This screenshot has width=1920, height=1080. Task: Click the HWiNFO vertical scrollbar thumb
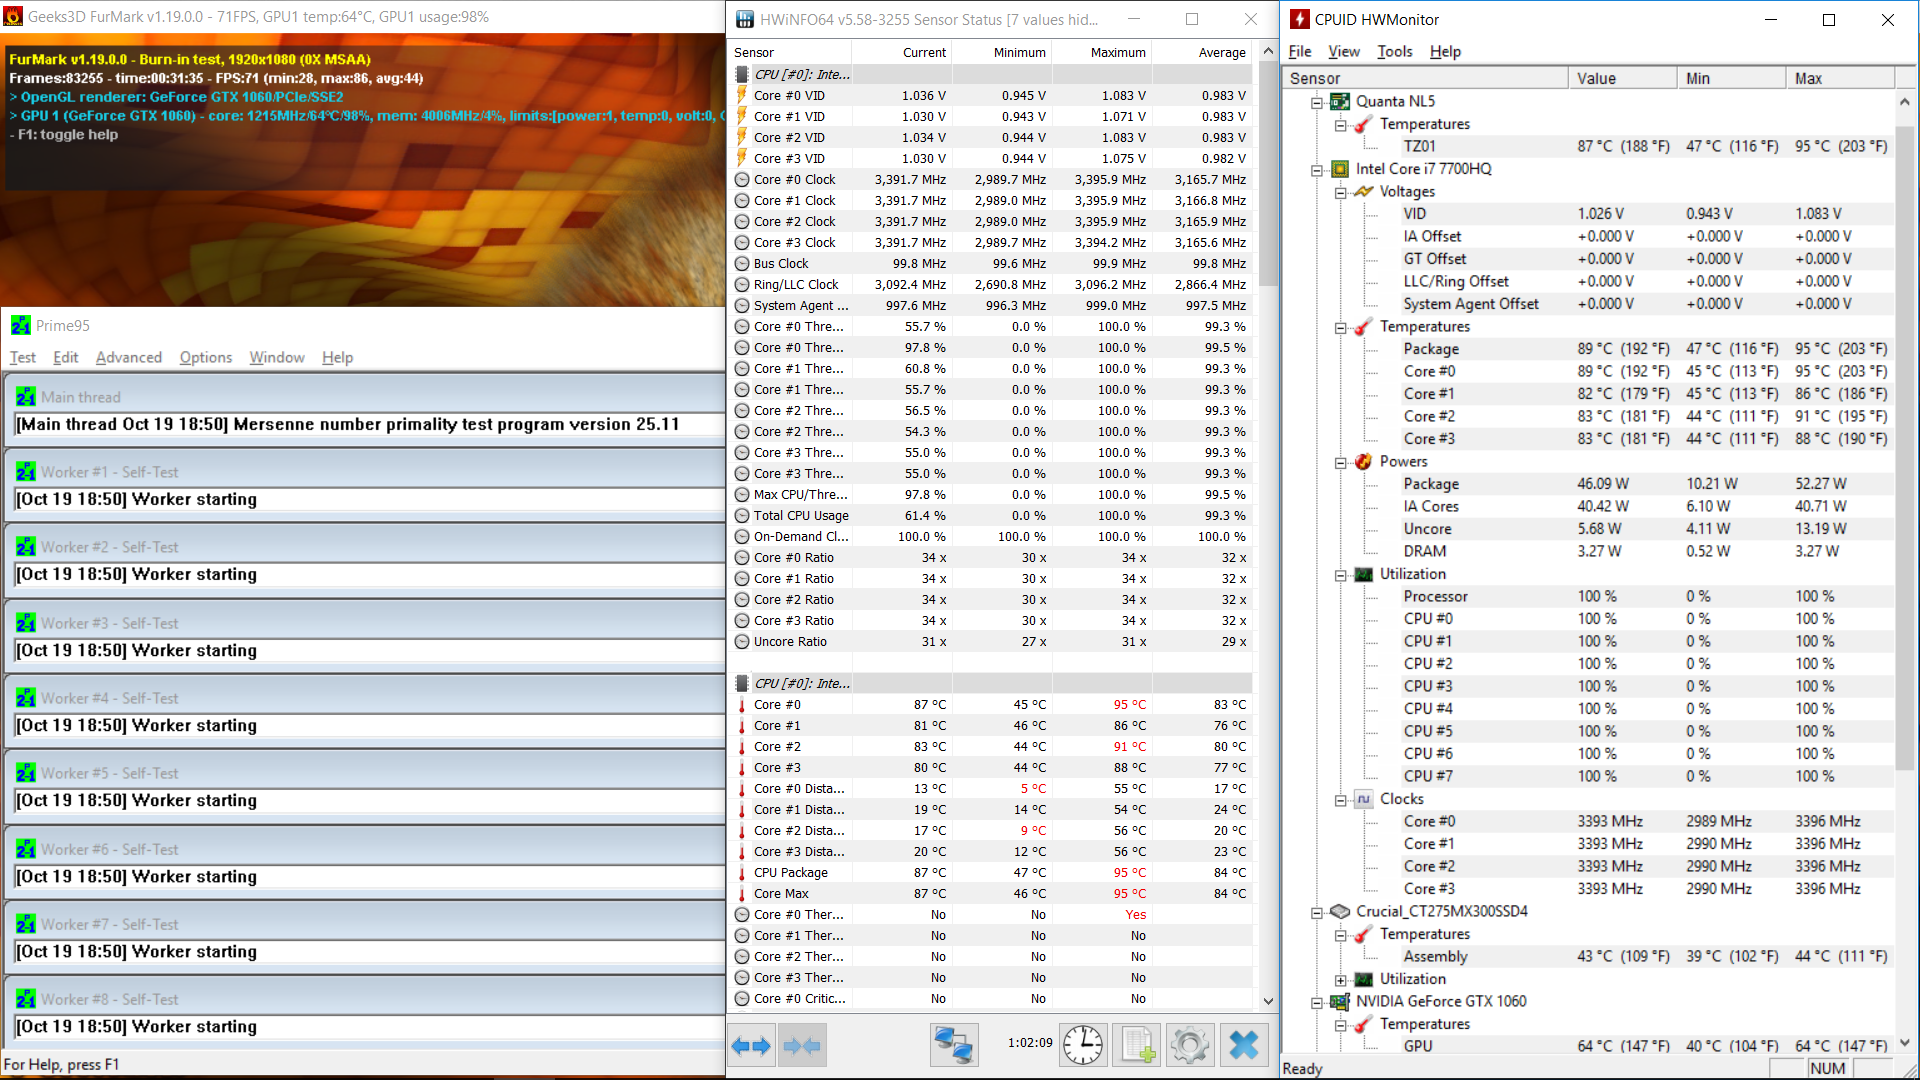click(x=1268, y=176)
